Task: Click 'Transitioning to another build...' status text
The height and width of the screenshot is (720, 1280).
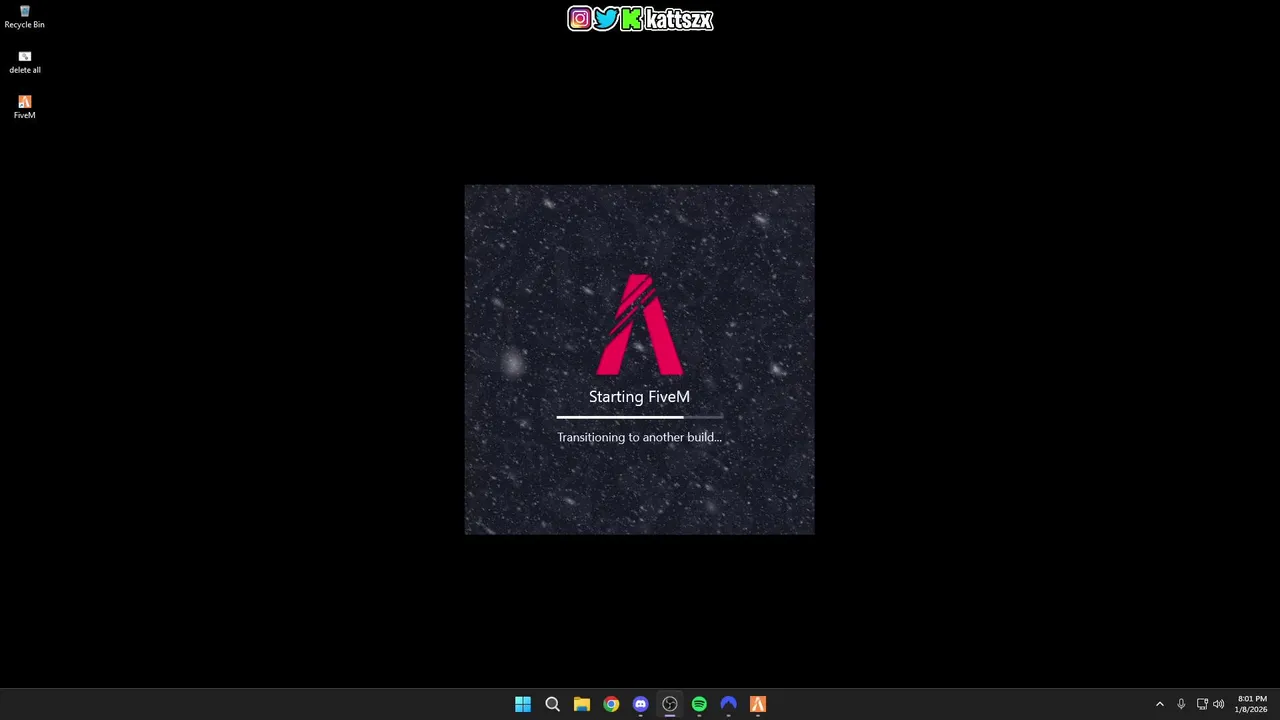Action: coord(639,437)
